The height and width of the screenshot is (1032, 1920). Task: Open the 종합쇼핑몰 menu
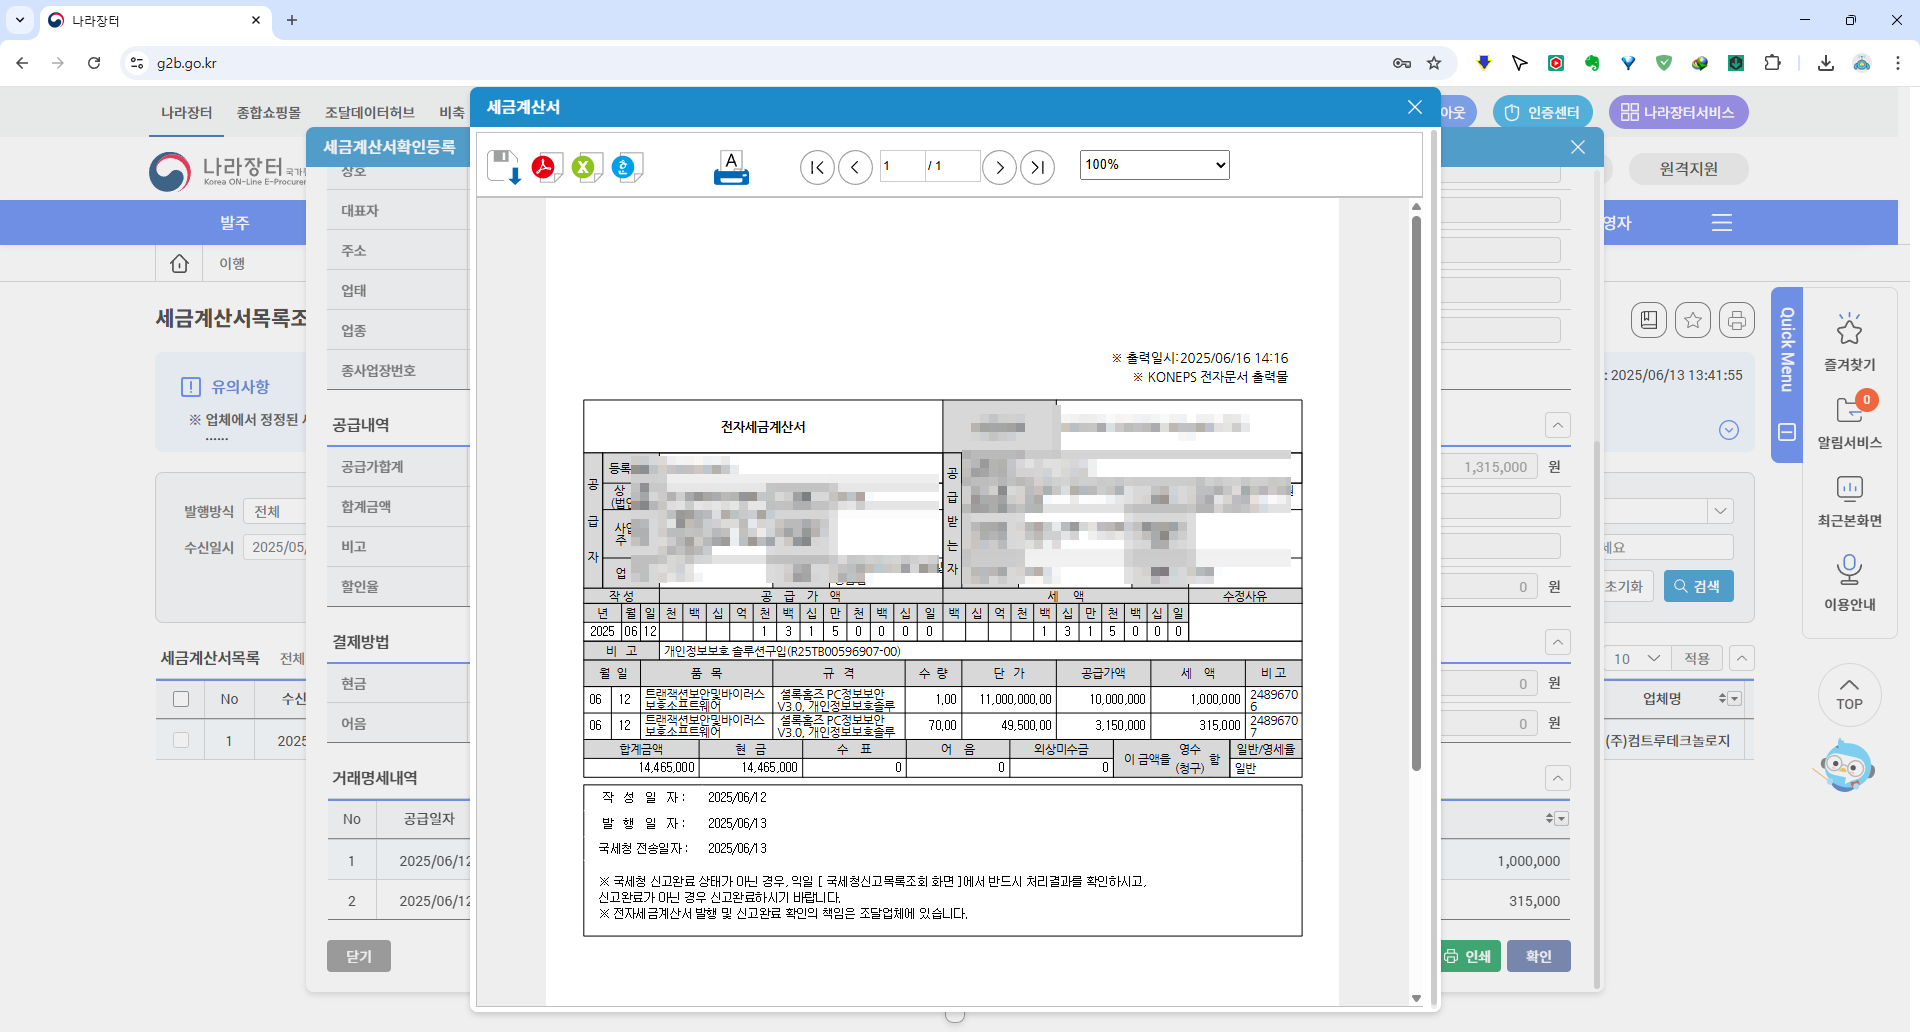coord(268,112)
